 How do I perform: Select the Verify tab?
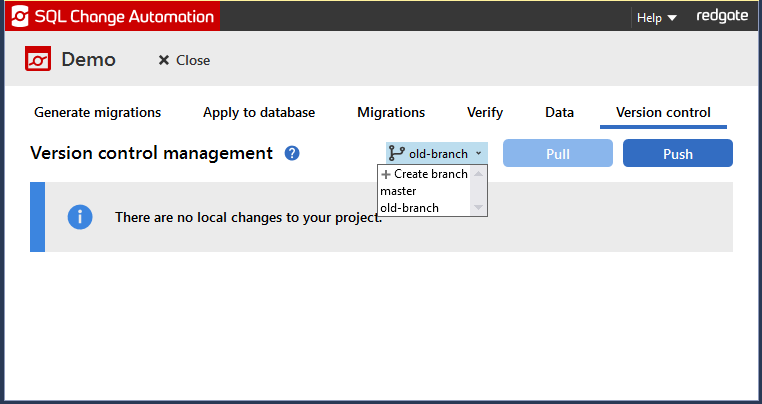coord(485,113)
